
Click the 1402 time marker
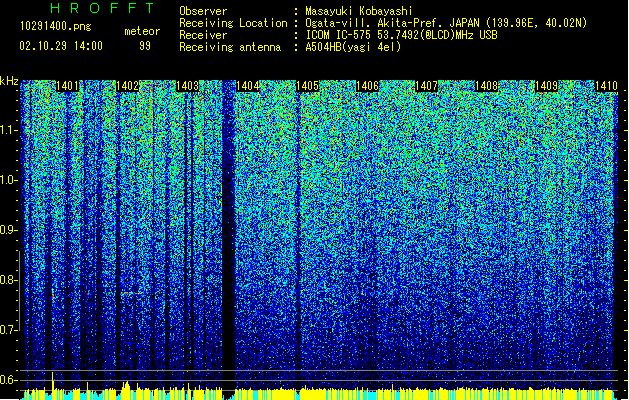tap(128, 86)
